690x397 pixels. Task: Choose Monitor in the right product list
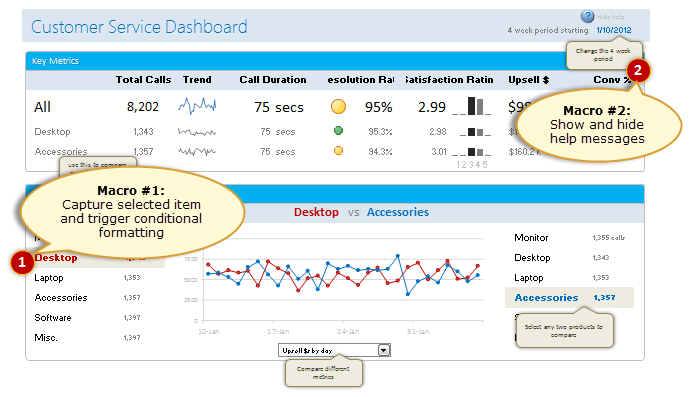pos(531,238)
